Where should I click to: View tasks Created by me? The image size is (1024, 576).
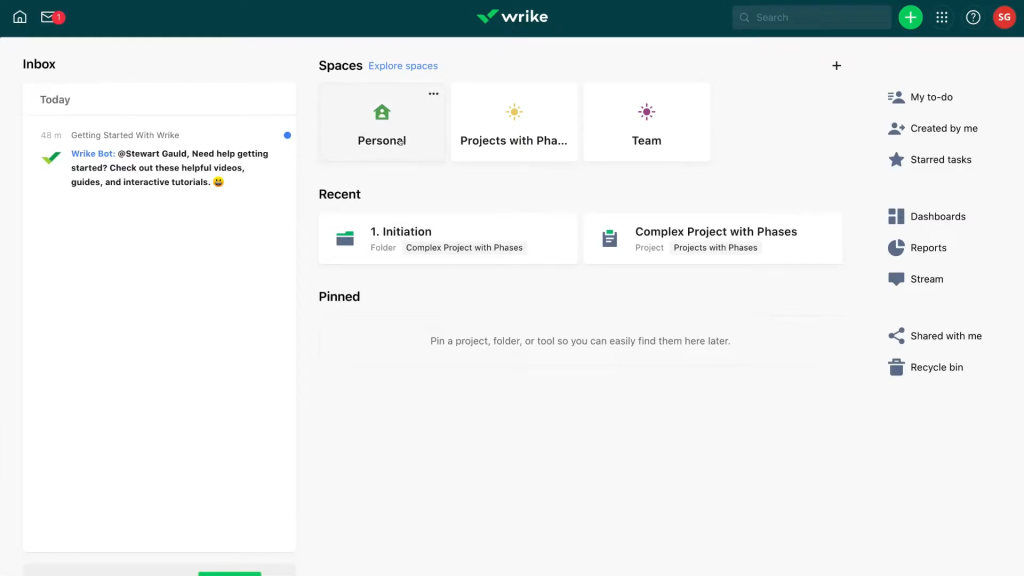(936, 128)
